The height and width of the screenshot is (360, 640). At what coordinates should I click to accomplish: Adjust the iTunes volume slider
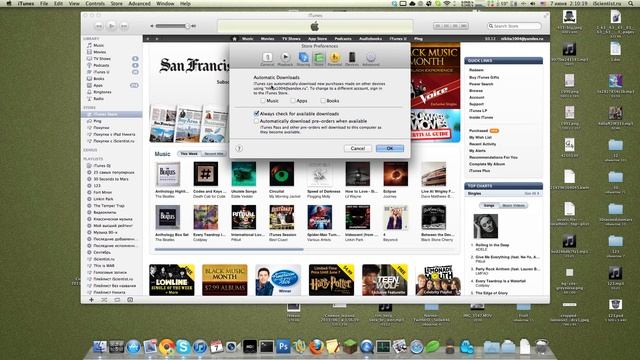point(173,26)
